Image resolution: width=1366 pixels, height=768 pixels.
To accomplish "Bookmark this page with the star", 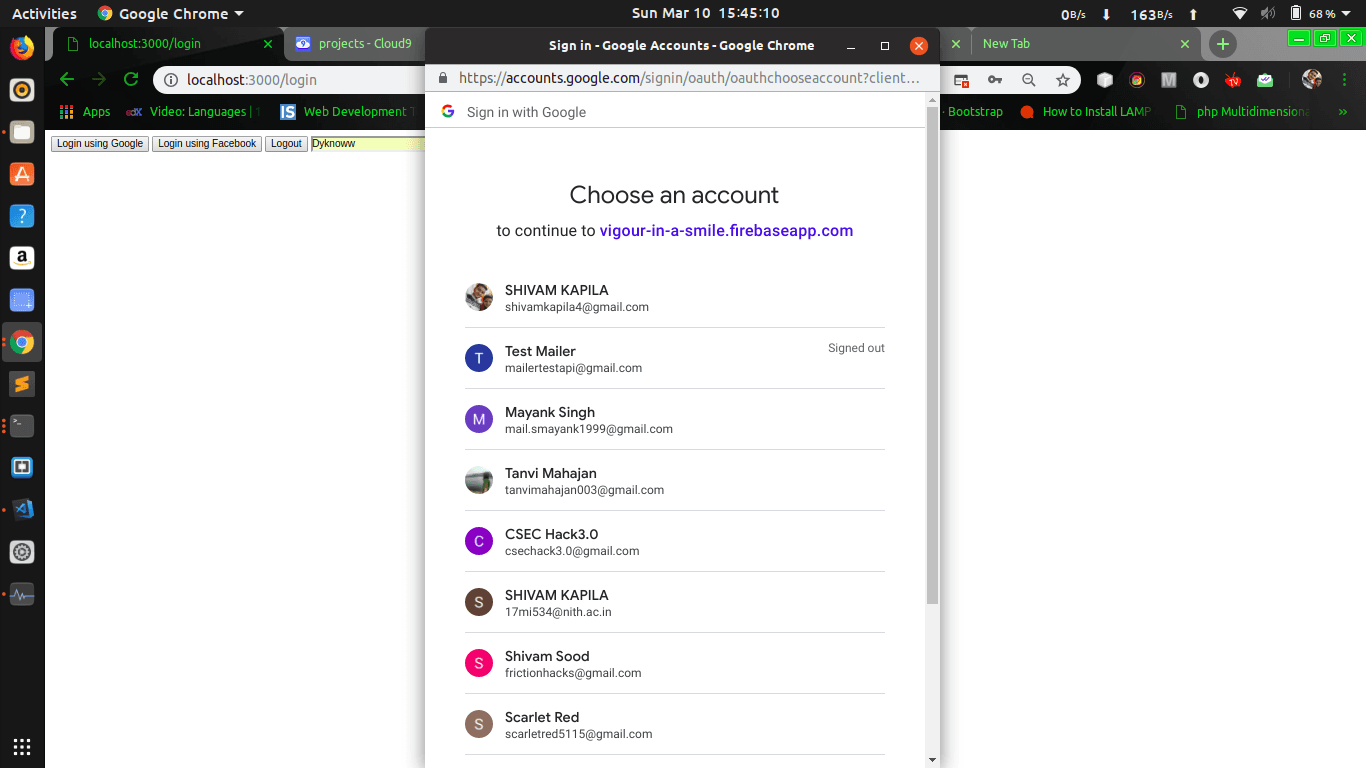I will pos(1062,80).
